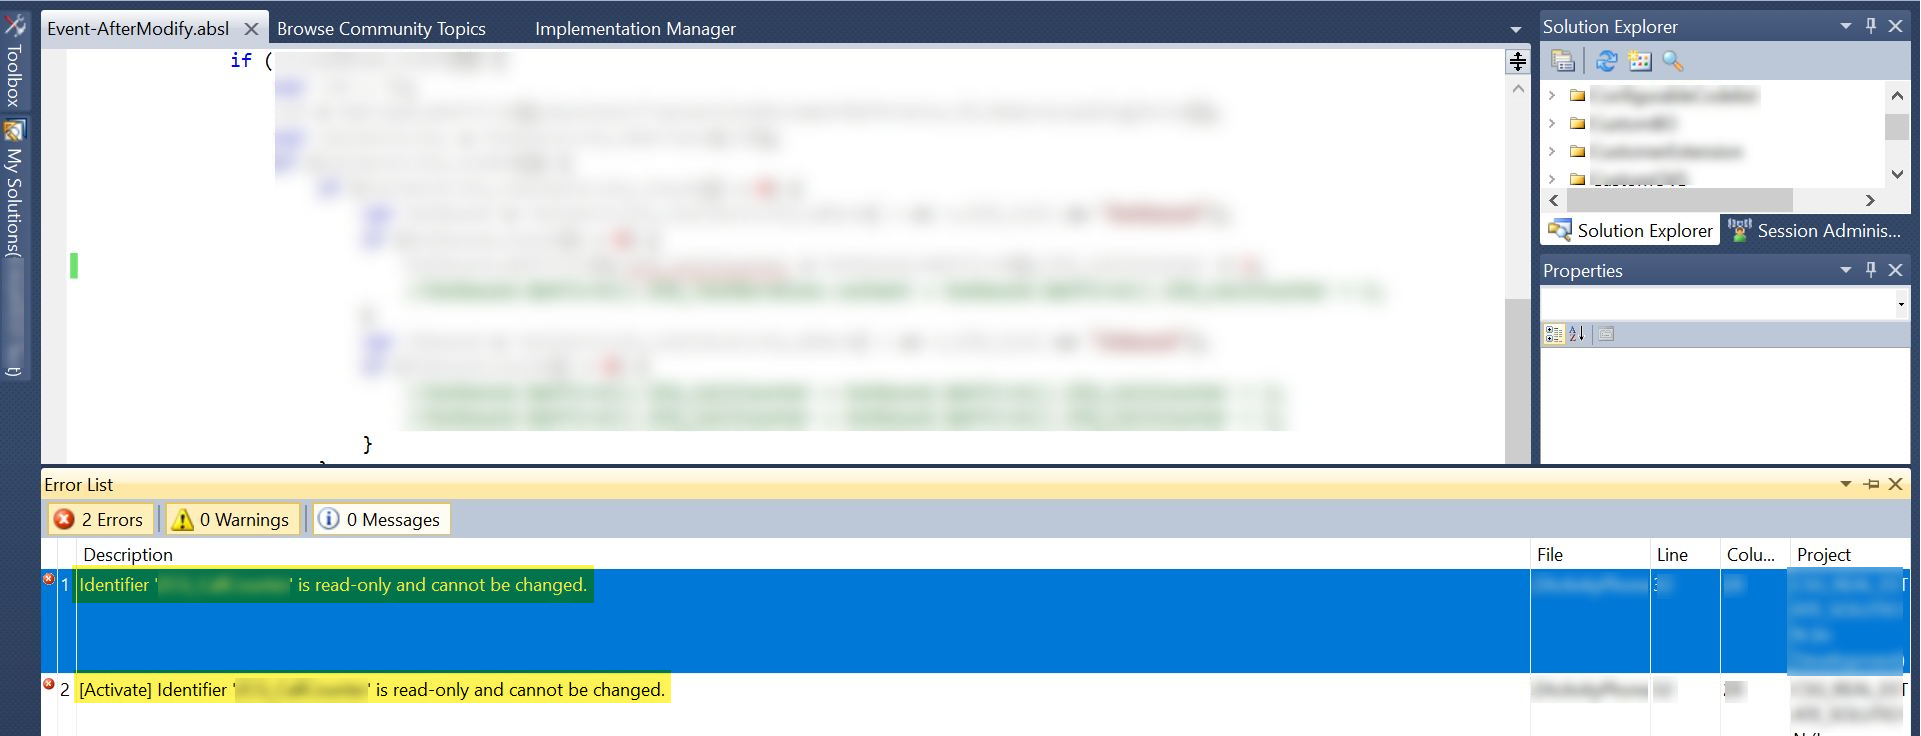1921x736 pixels.
Task: Close the Solution Explorer panel
Action: 1895,27
